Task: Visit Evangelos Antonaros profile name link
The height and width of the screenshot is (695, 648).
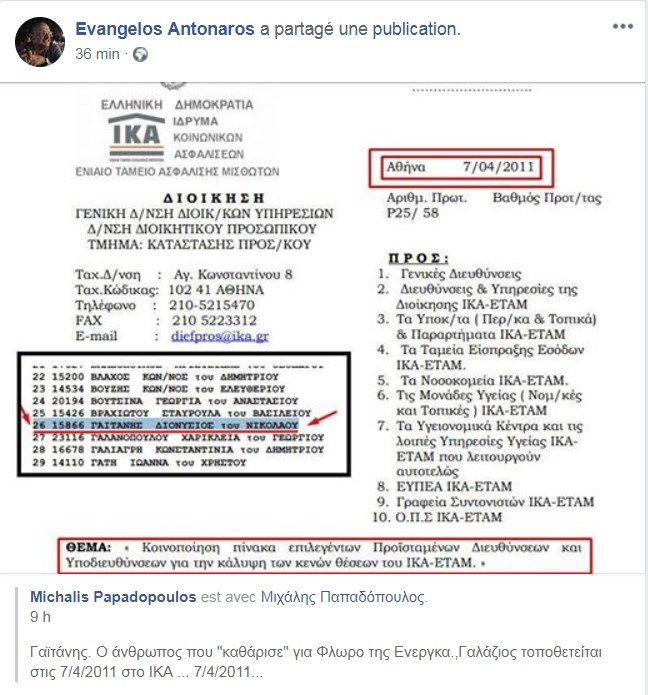Action: [165, 29]
